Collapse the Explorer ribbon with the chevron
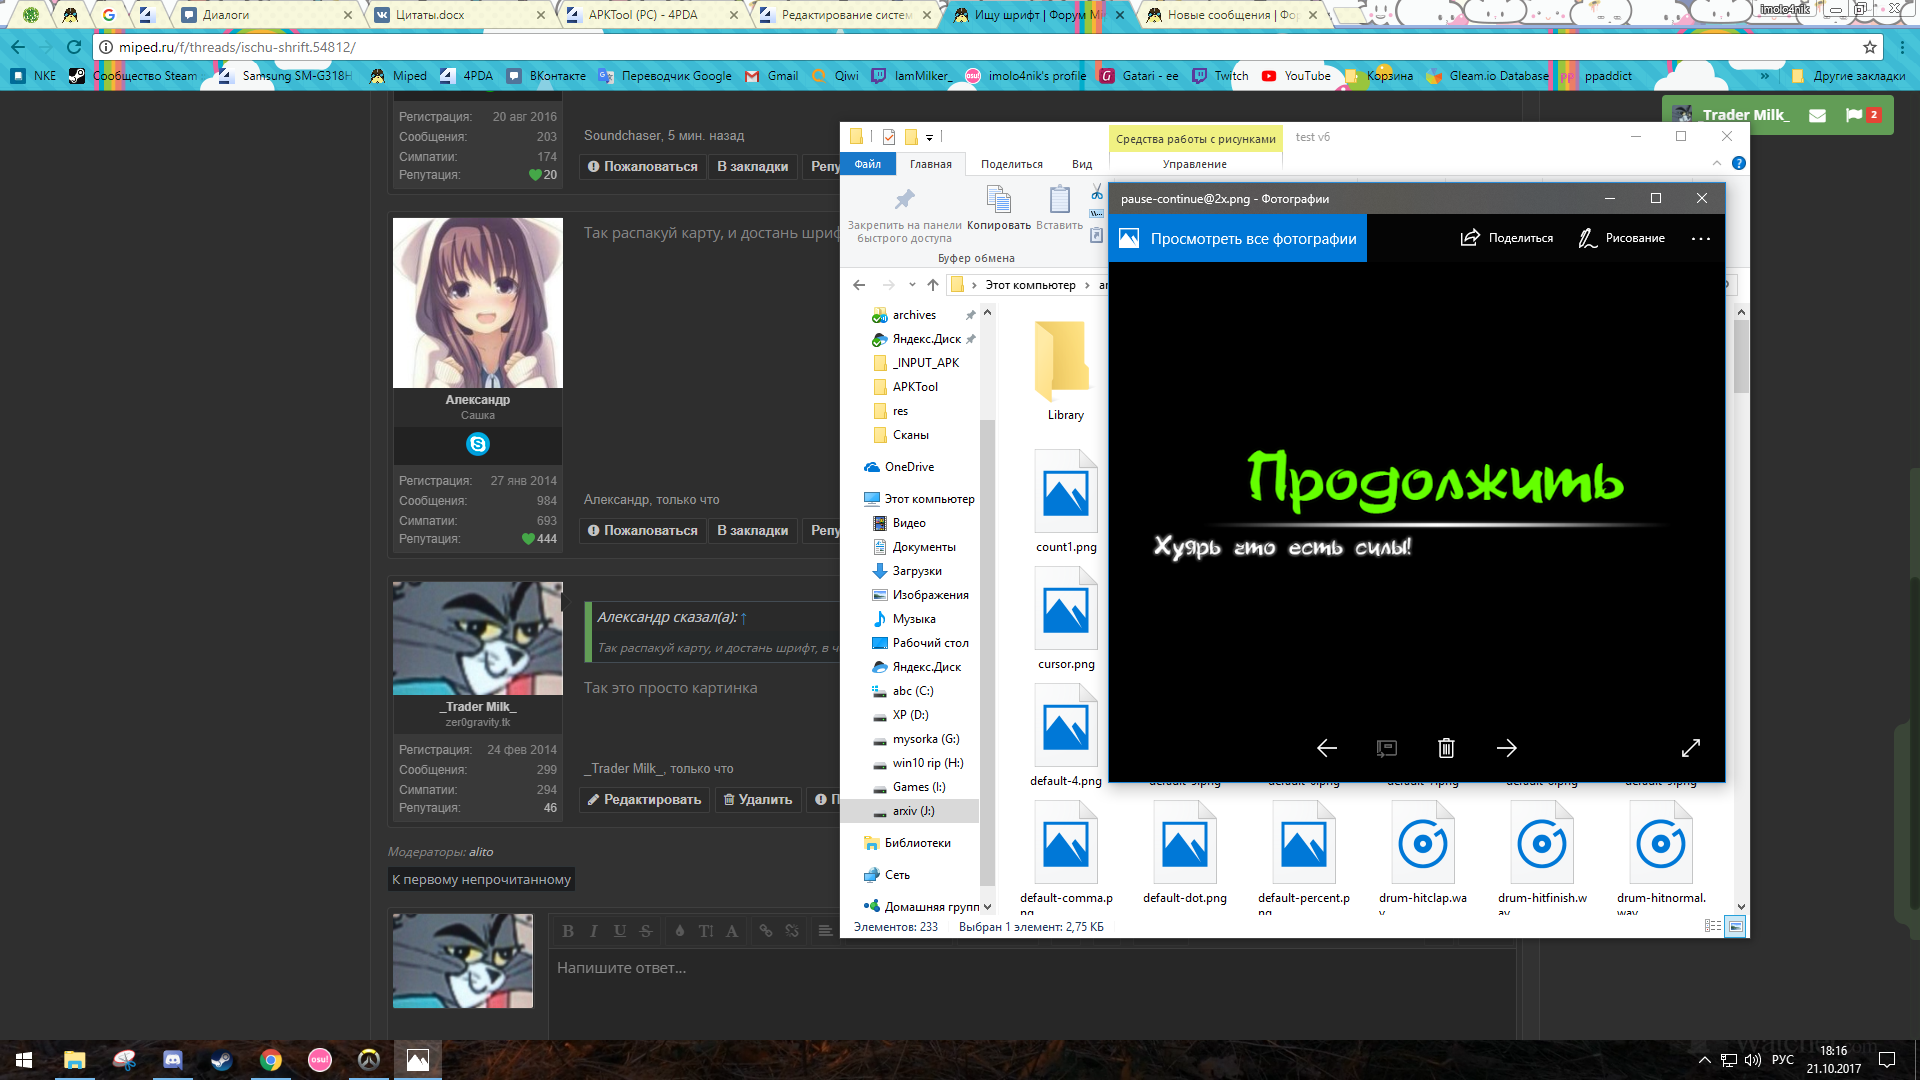 1717,163
